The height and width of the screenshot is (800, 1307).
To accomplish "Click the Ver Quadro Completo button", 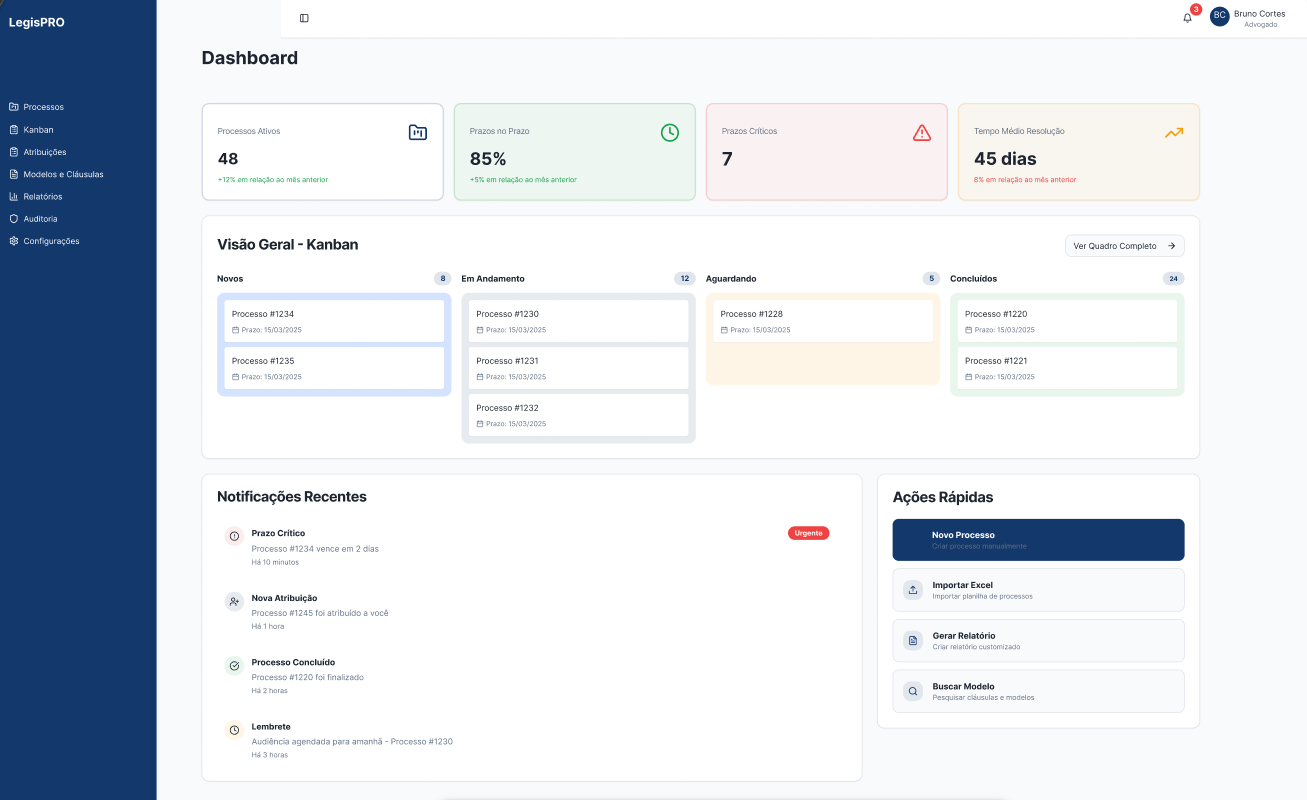I will (1124, 246).
